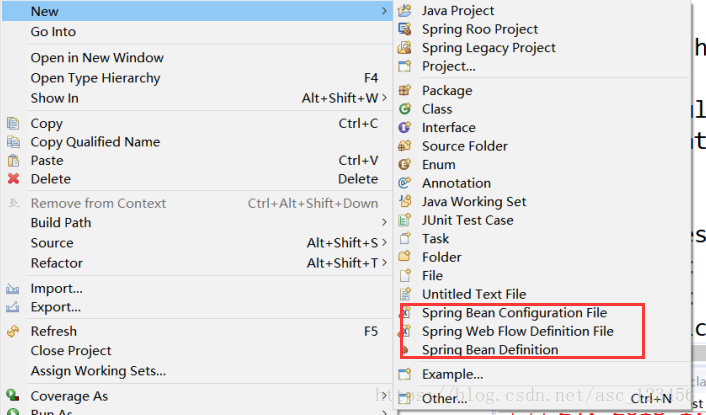The width and height of the screenshot is (706, 415).
Task: Click the Copy Qualified Name icon
Action: [13, 142]
